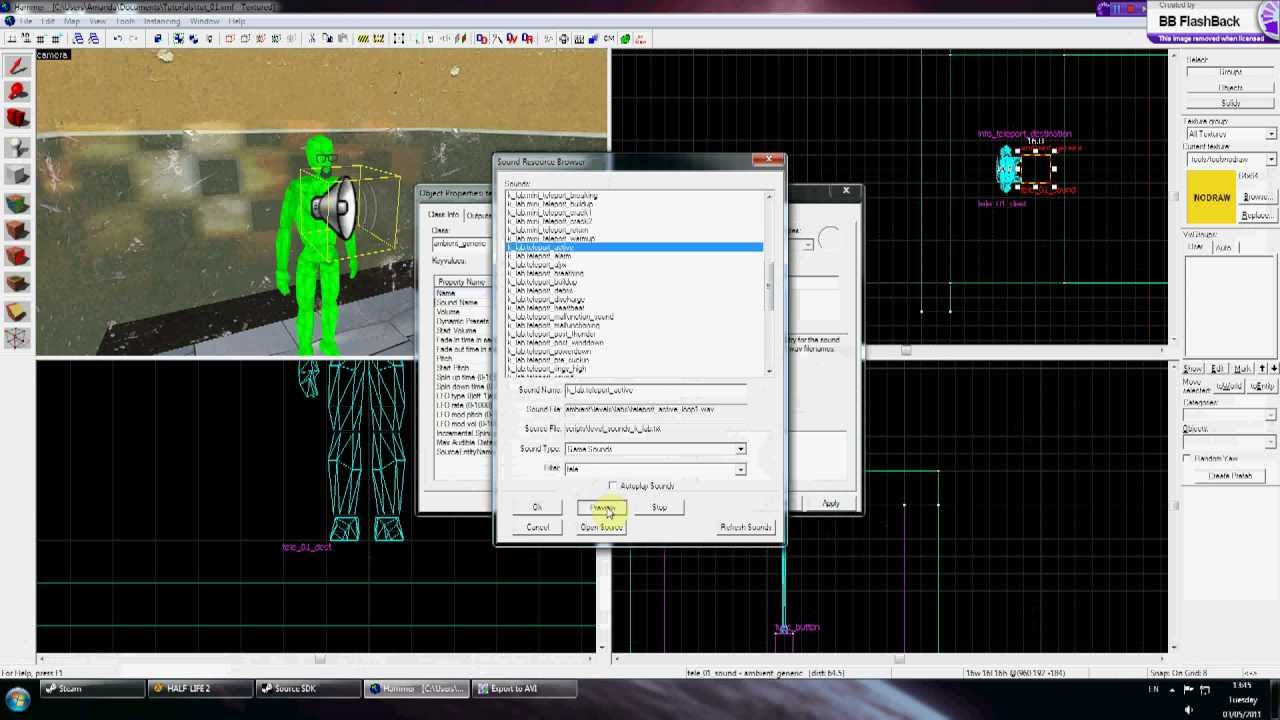Open HALF LIFE 2 from the taskbar

(200, 689)
